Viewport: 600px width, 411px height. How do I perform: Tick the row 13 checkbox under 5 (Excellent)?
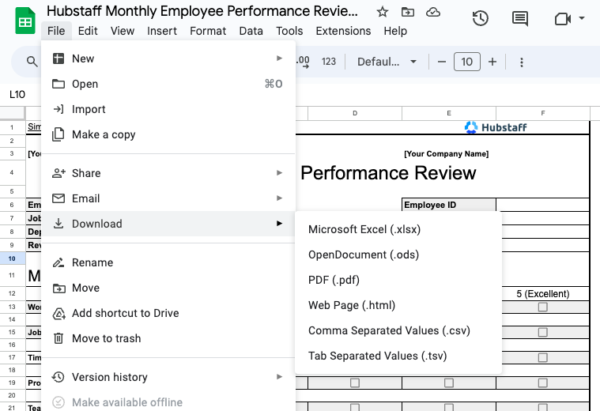coord(543,307)
